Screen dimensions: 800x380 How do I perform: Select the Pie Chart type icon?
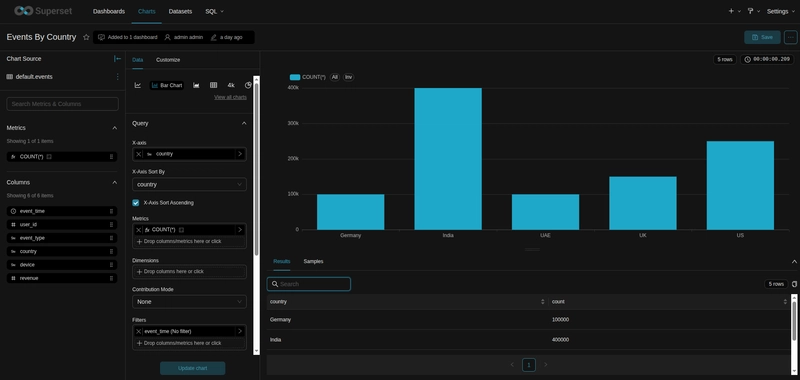pyautogui.click(x=248, y=85)
